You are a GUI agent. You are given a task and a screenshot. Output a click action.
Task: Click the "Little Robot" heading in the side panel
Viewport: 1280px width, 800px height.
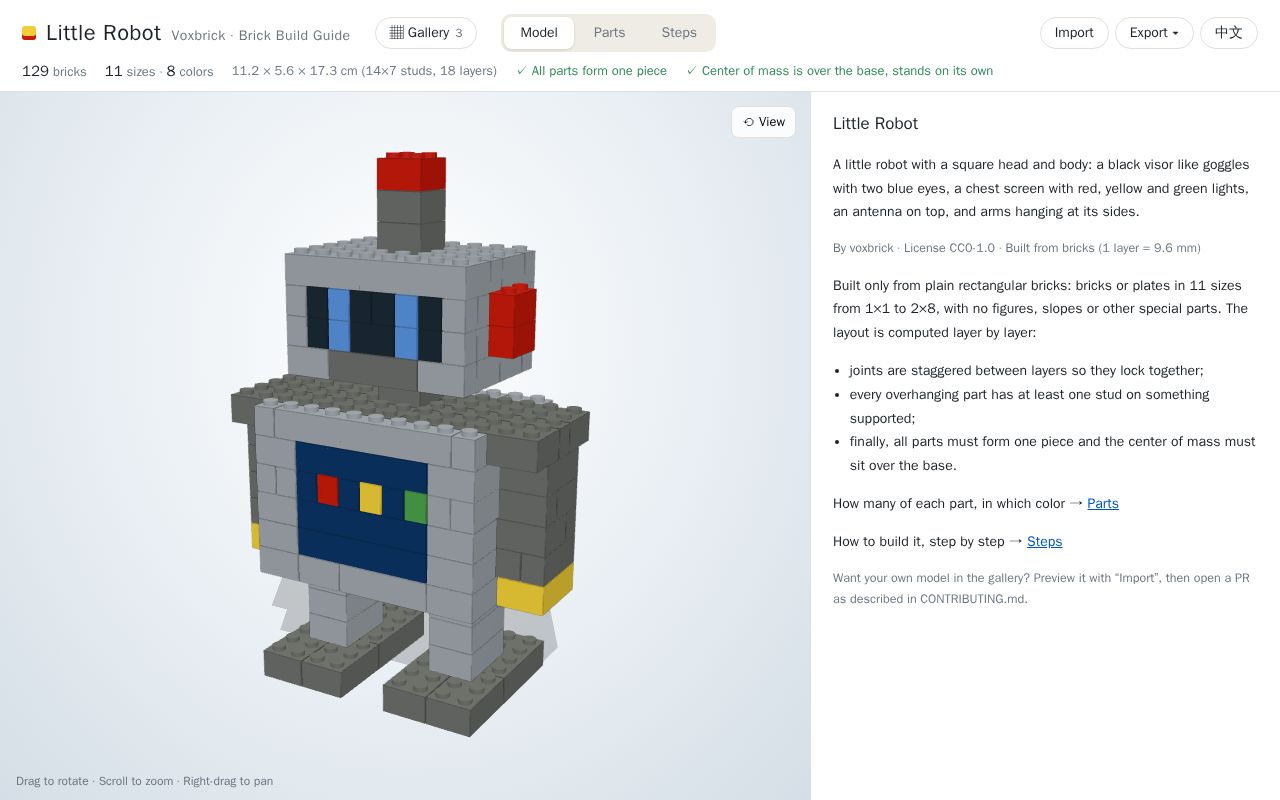click(x=875, y=124)
